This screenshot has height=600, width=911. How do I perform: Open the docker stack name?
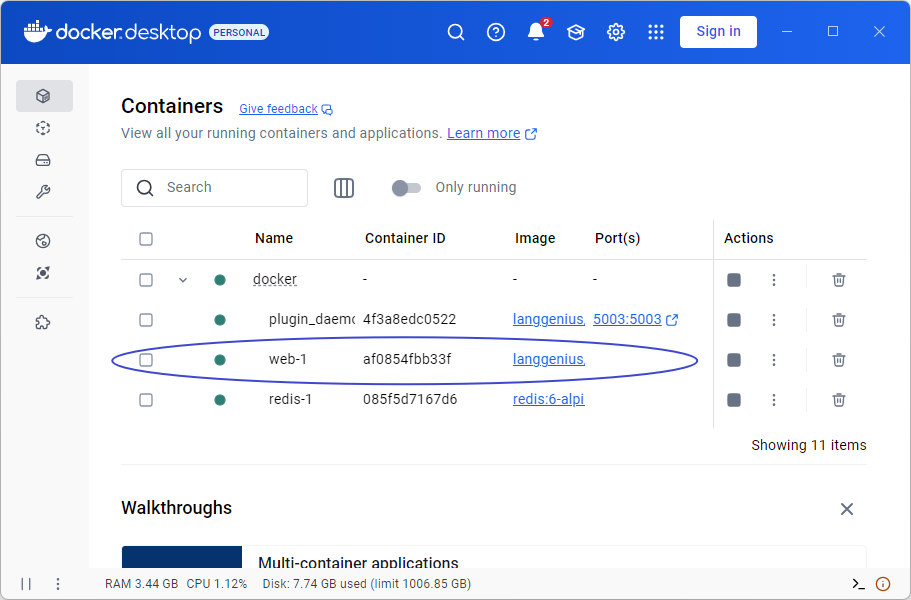click(275, 279)
